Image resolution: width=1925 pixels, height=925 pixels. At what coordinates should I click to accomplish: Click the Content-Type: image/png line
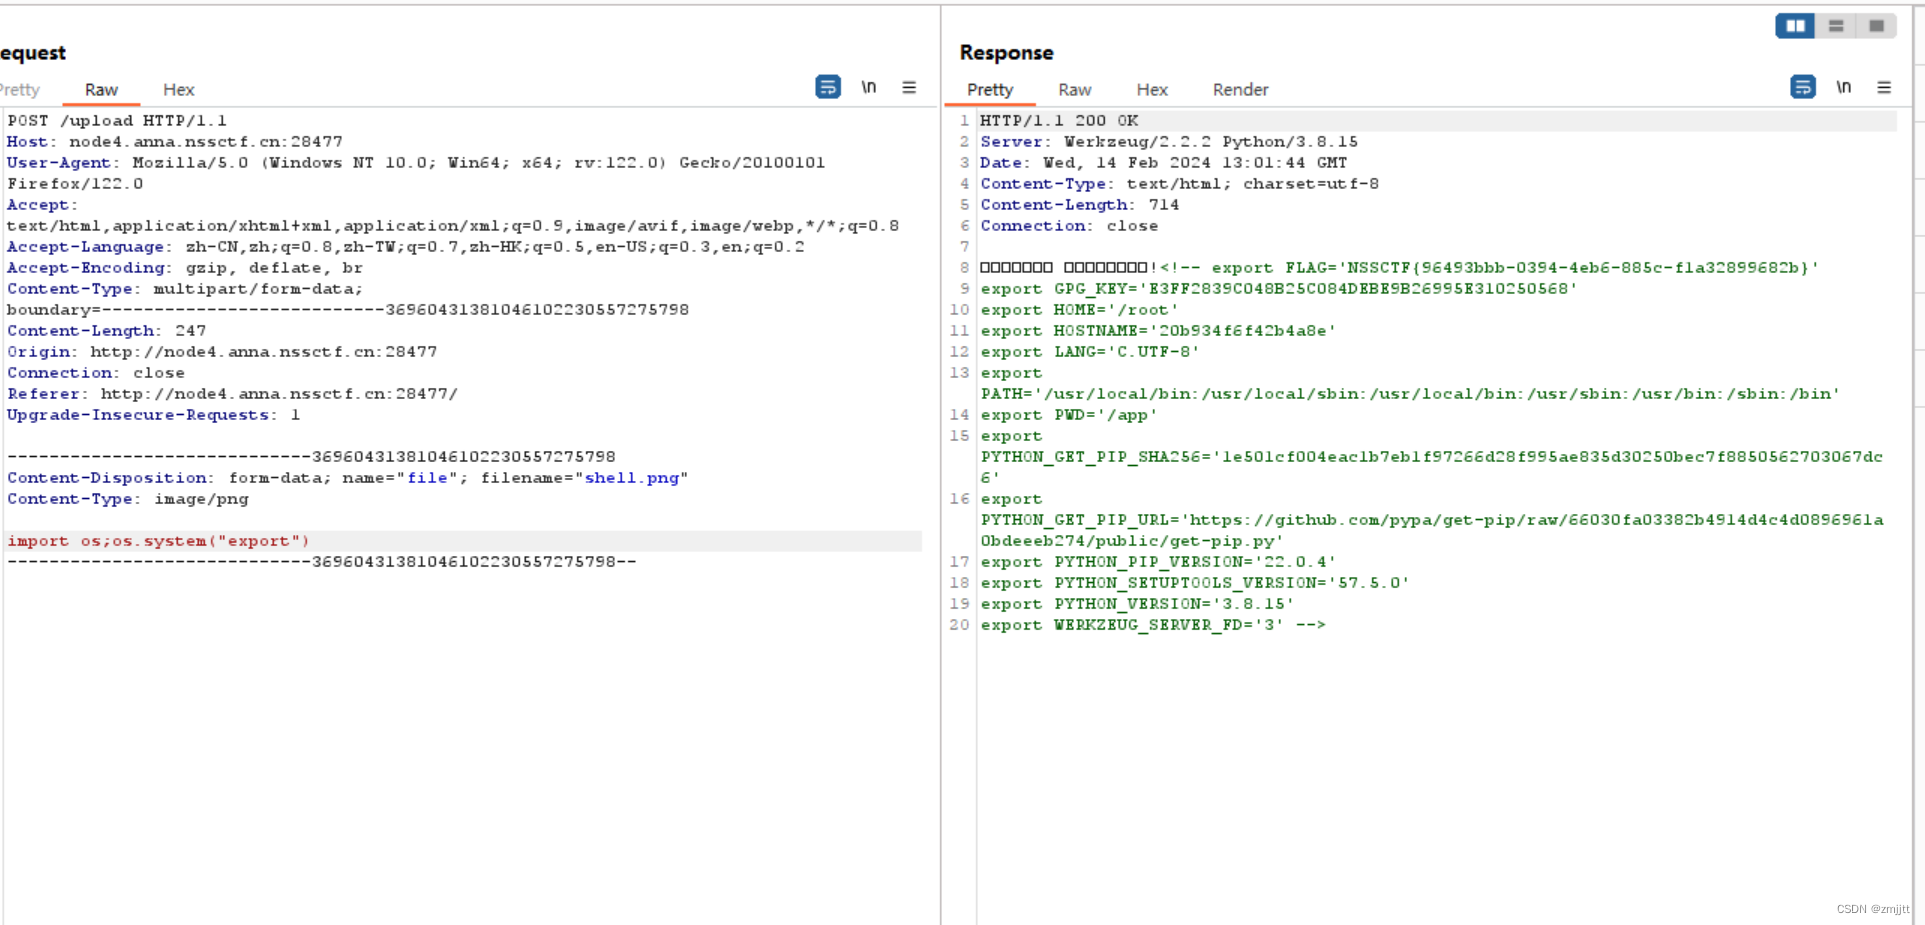point(128,499)
